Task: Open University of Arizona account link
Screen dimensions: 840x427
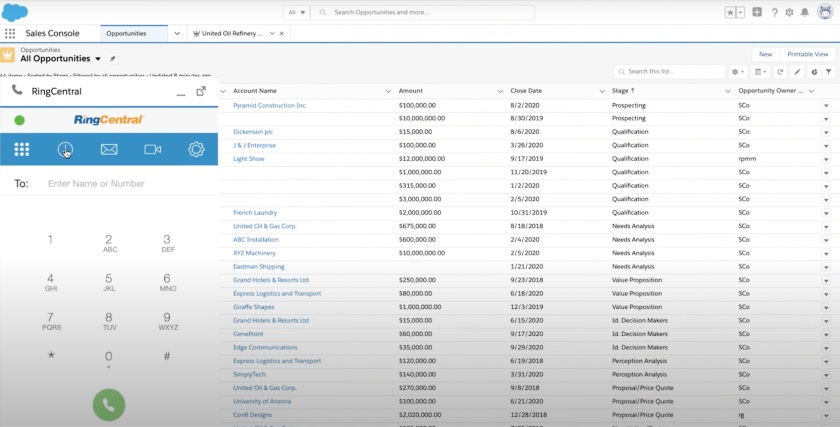Action: 262,401
